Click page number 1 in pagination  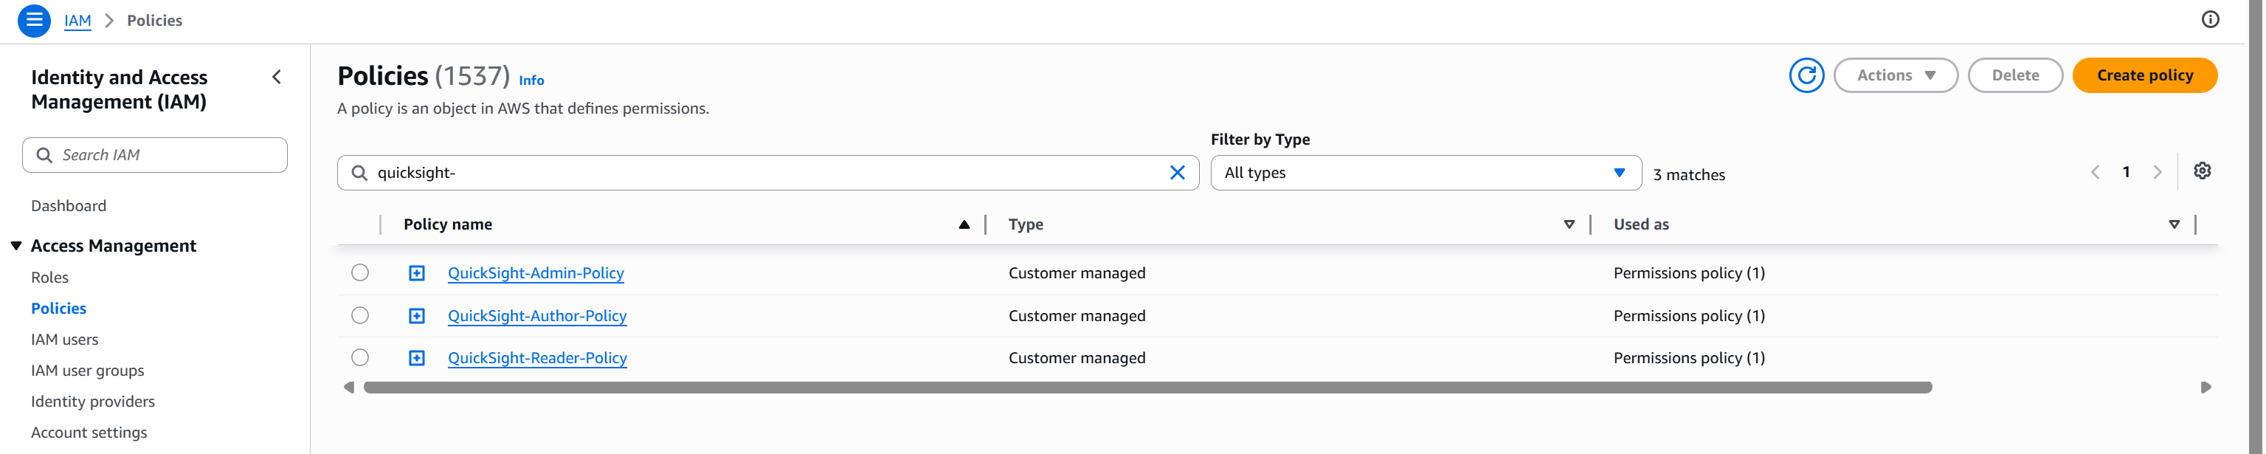pos(2126,172)
